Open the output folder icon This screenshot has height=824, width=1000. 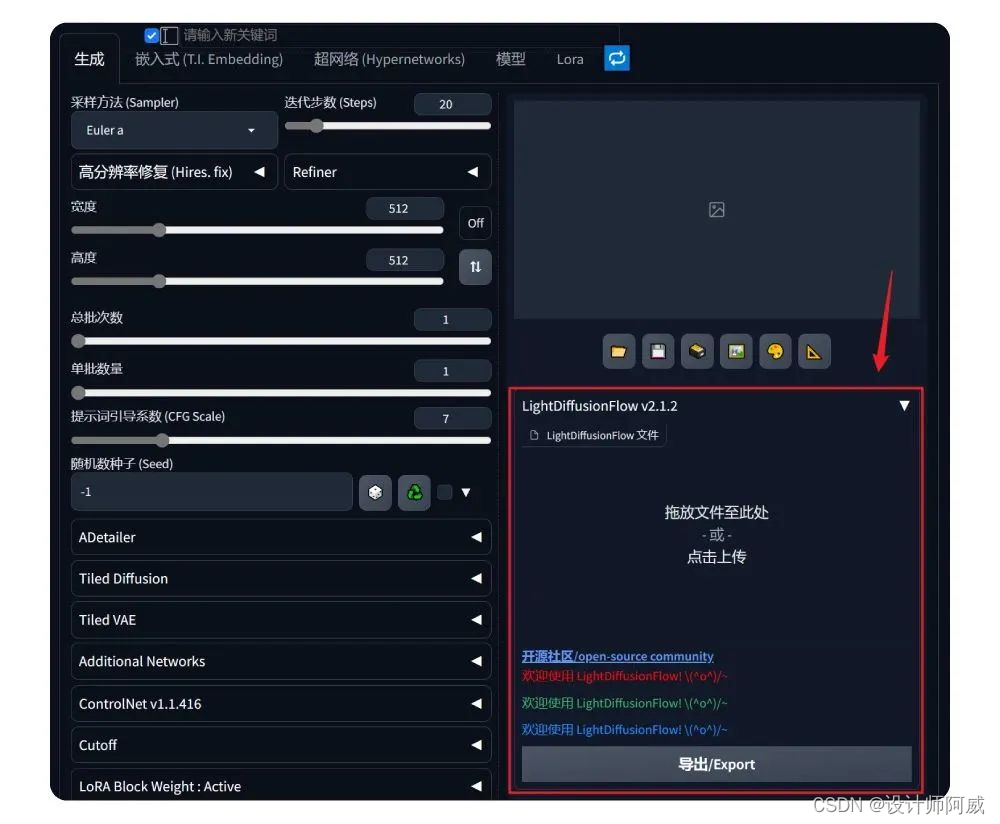tap(618, 351)
